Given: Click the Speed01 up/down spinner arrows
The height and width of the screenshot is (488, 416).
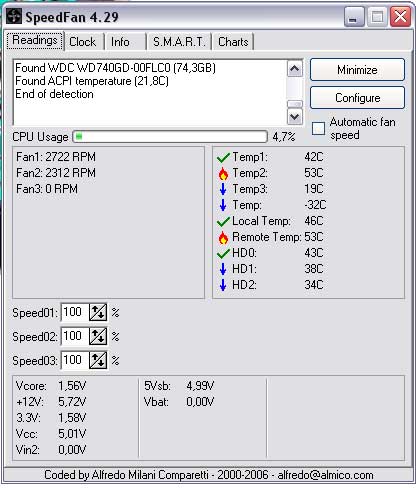Looking at the screenshot, I should coord(98,312).
